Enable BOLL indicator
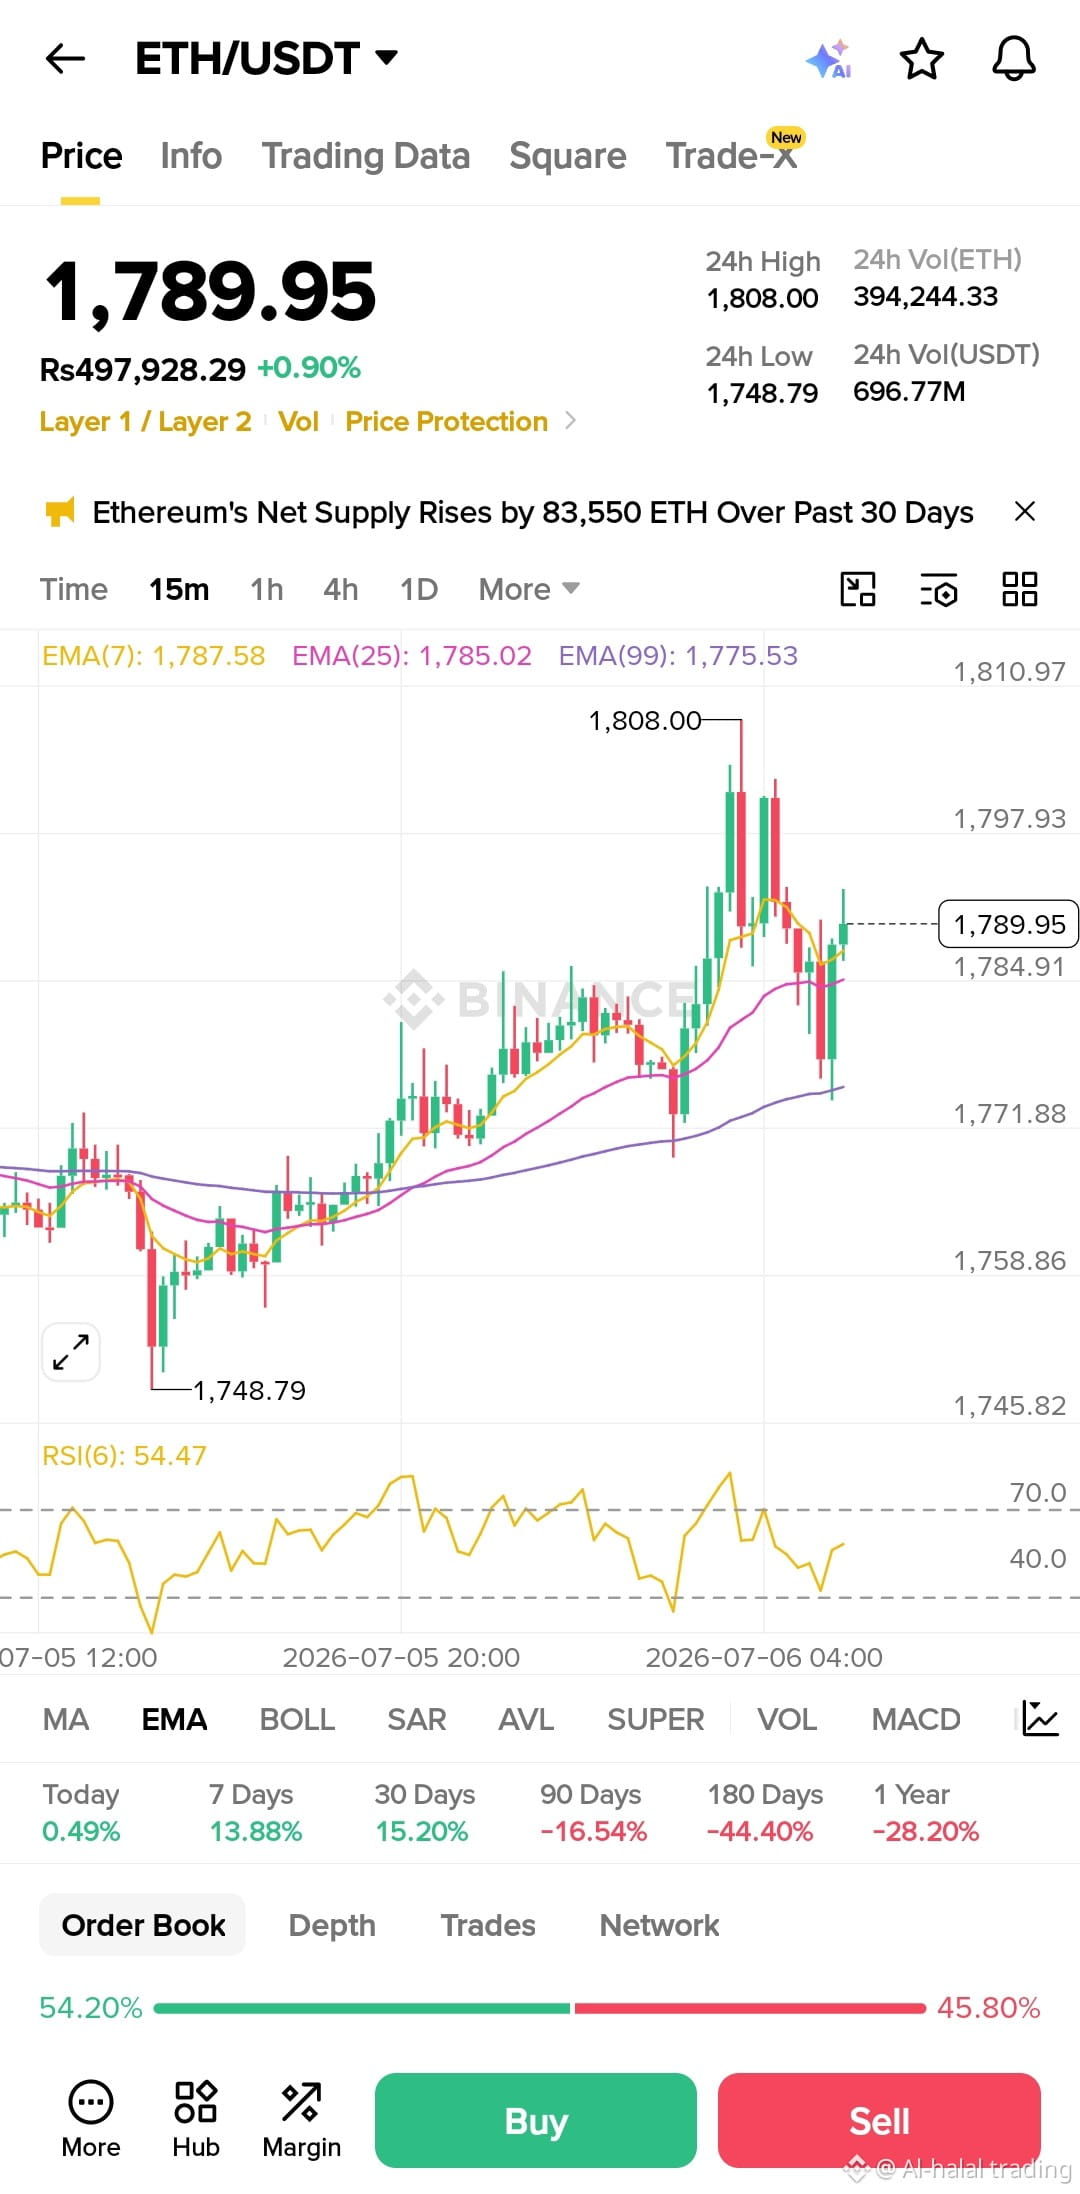Viewport: 1080px width, 2194px height. pyautogui.click(x=297, y=1719)
